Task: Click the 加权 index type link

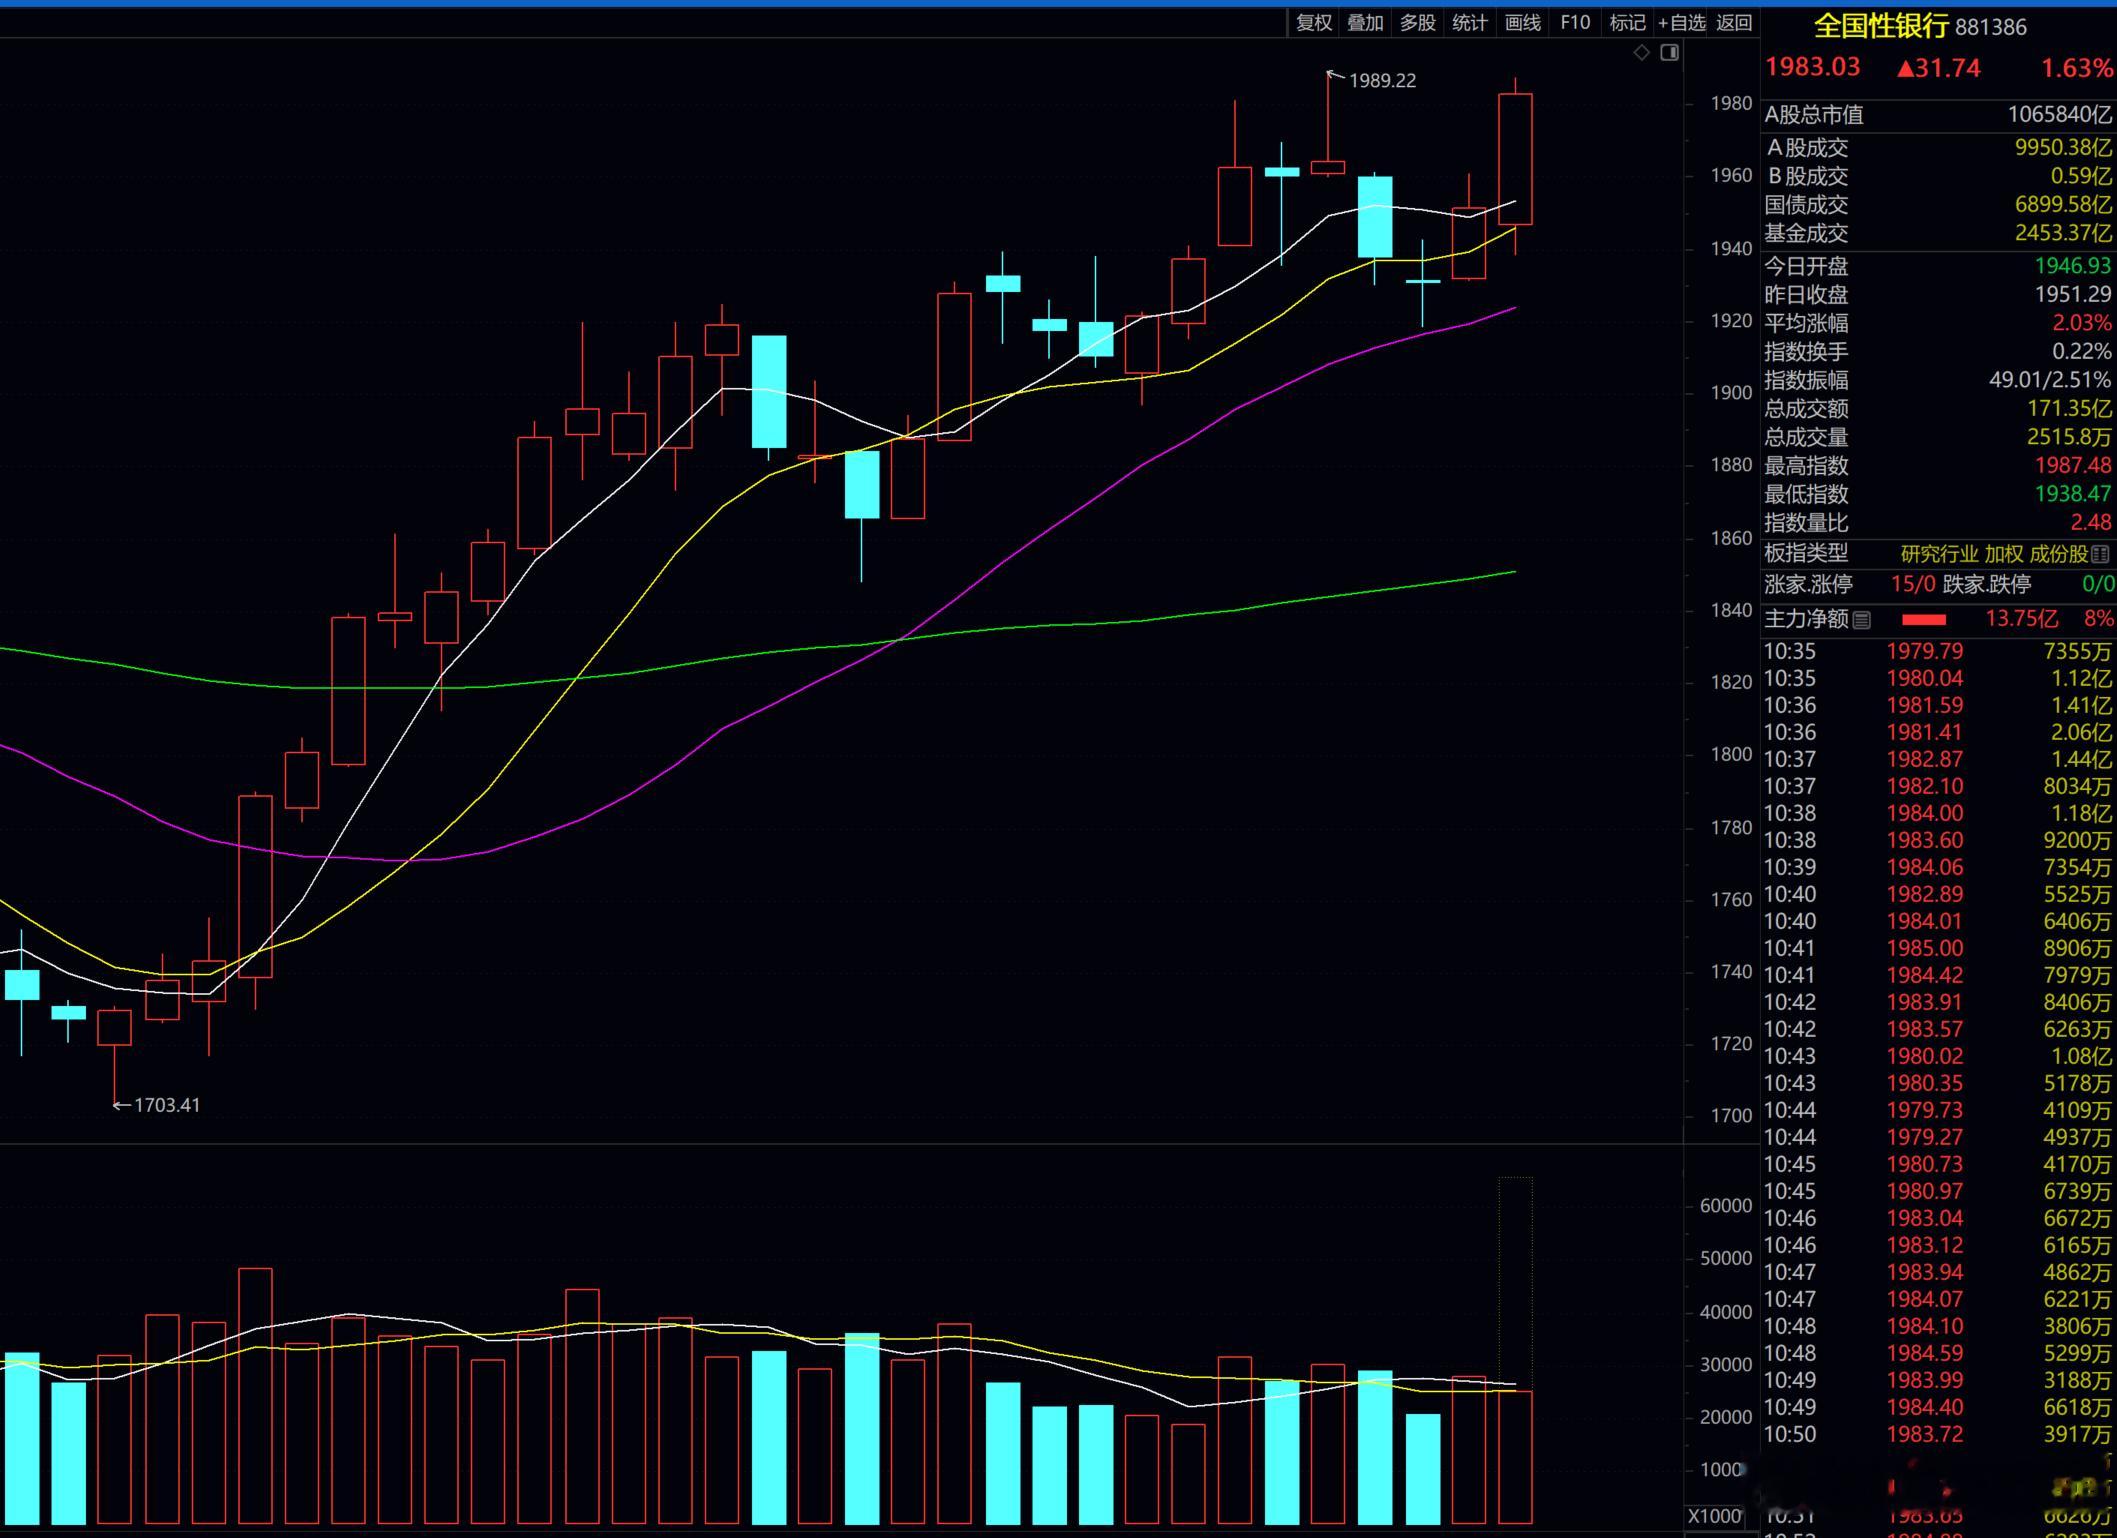Action: tap(2003, 554)
